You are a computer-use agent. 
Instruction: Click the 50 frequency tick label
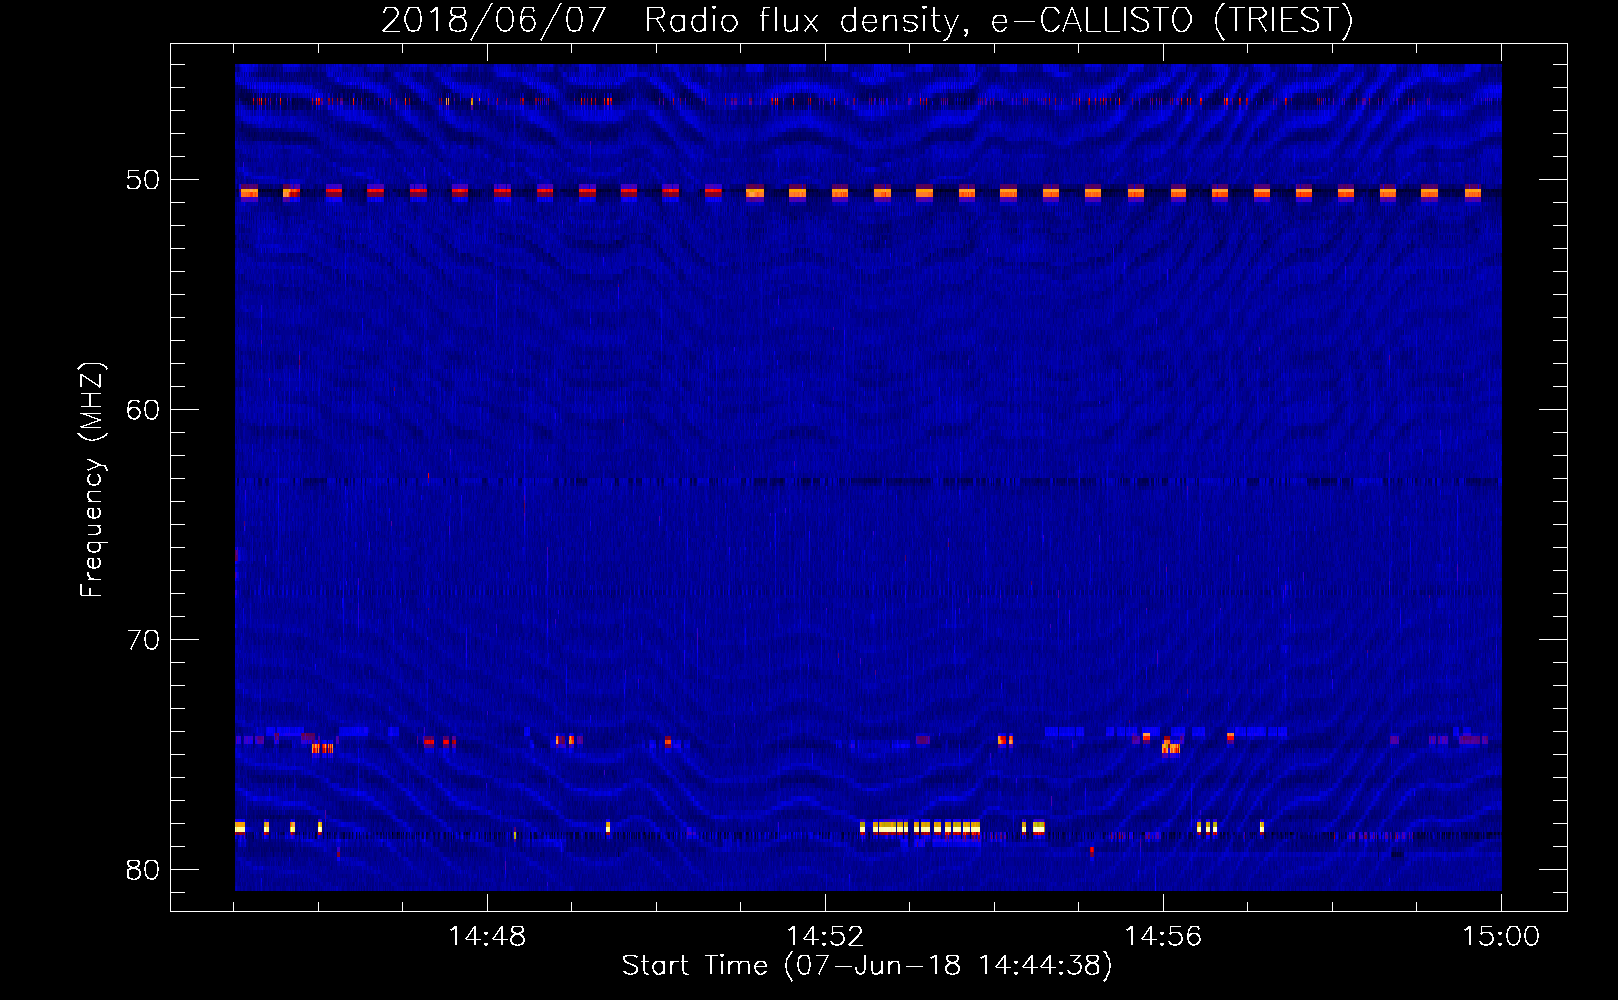(143, 180)
